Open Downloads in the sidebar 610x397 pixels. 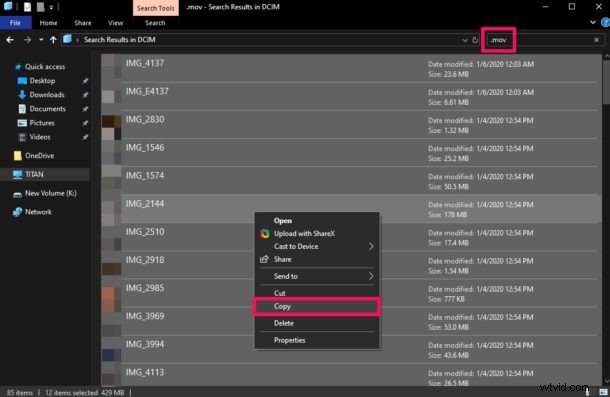coord(47,95)
